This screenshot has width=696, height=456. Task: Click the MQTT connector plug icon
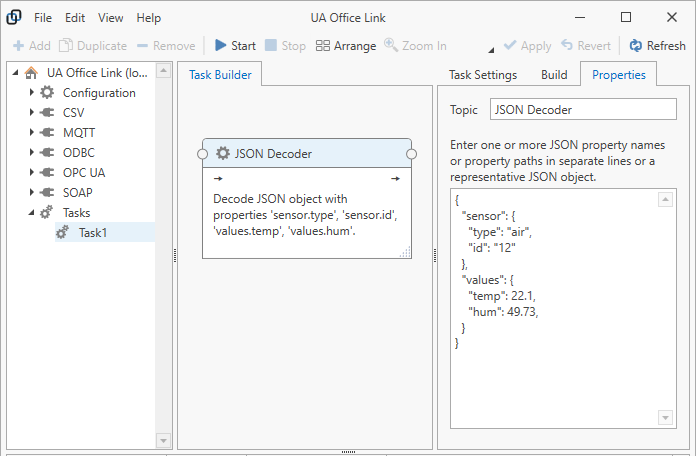[x=47, y=133]
